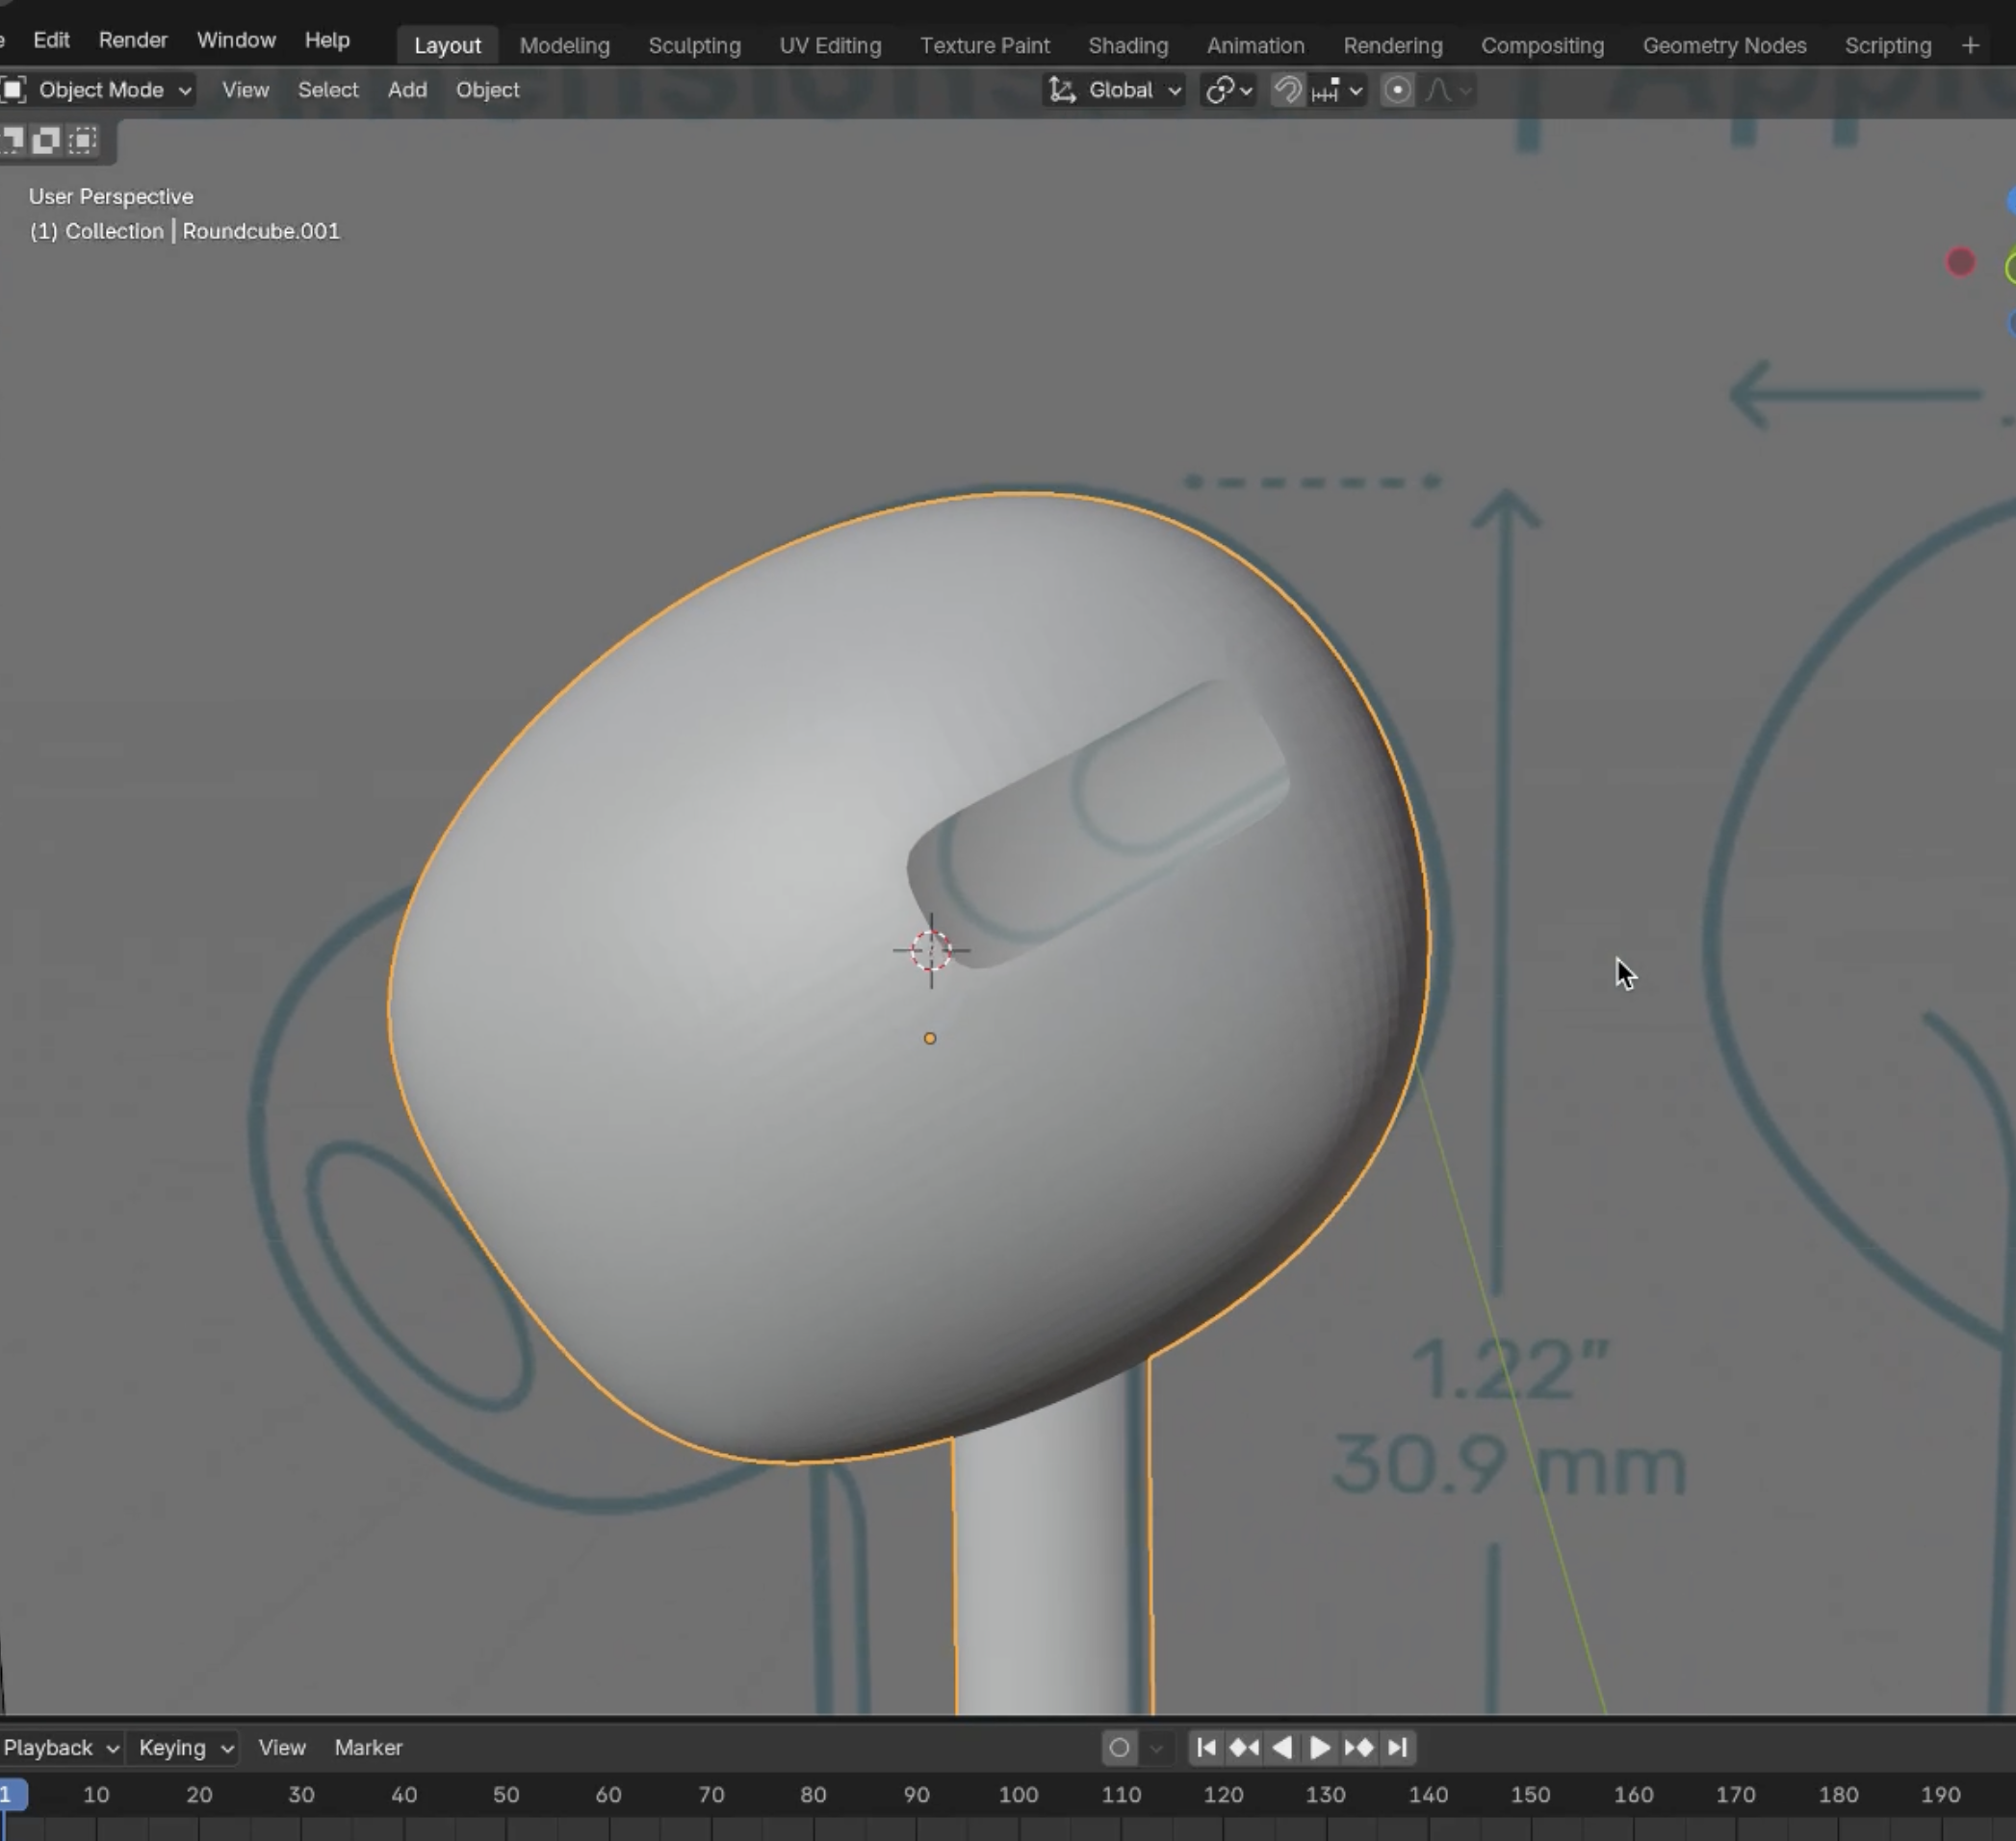This screenshot has height=1841, width=2016.
Task: Open Global transform orientation dropdown
Action: 1115,91
